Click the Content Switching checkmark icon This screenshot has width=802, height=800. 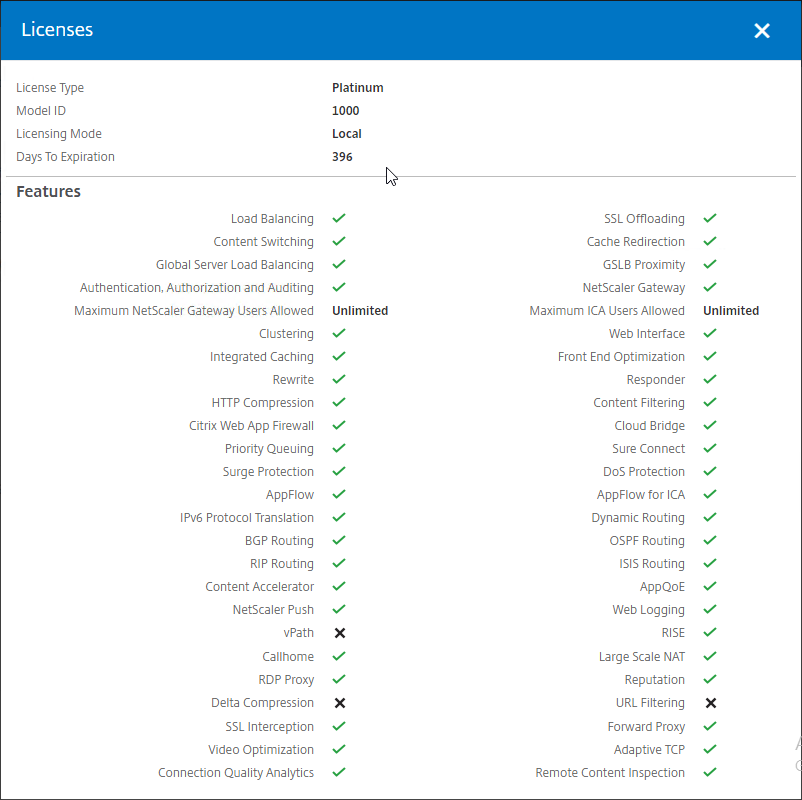coord(339,241)
